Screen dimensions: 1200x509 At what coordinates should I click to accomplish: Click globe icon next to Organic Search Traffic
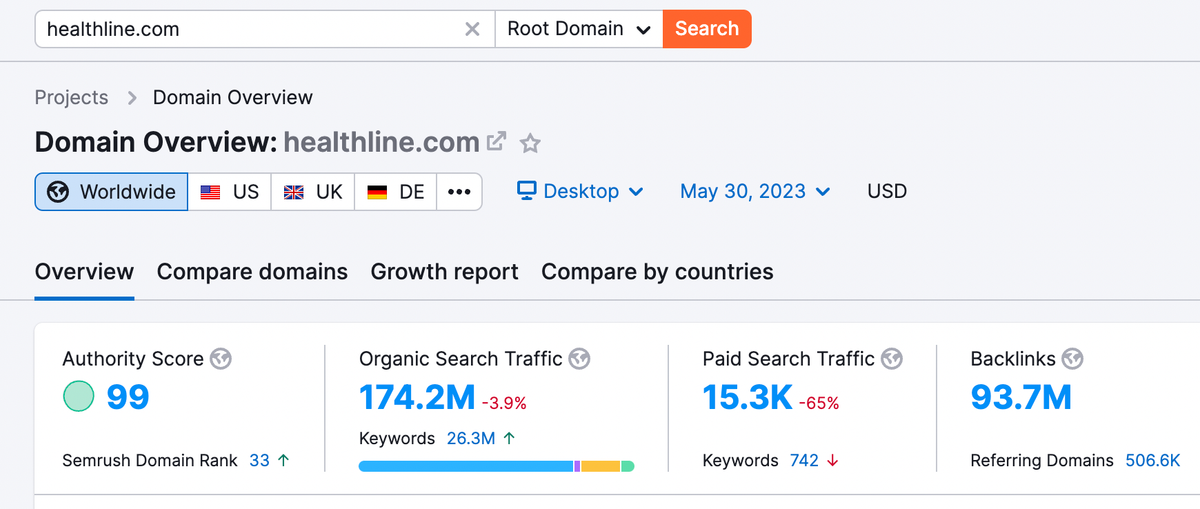pos(579,359)
